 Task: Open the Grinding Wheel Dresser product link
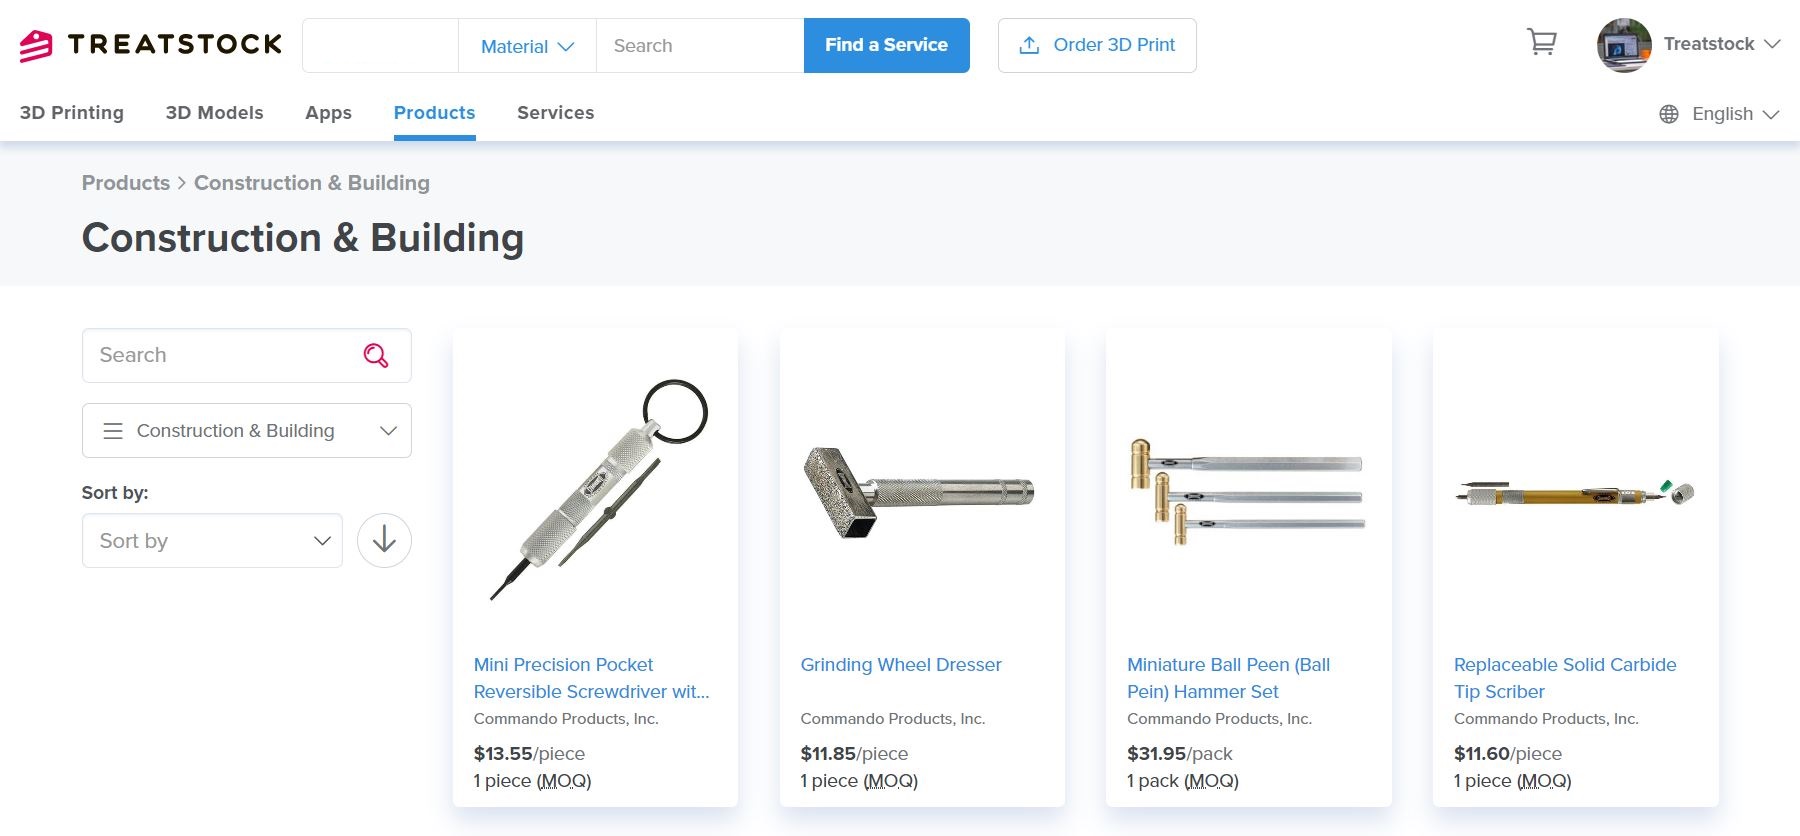click(900, 665)
